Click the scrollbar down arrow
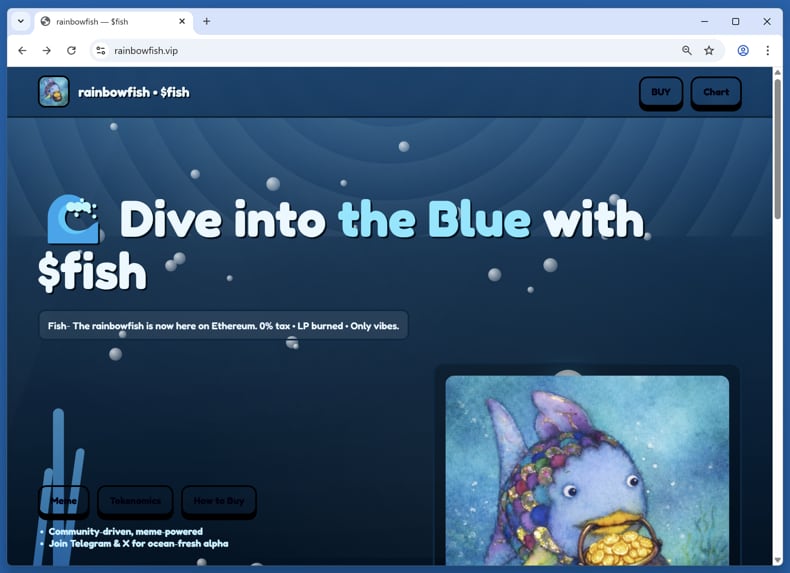 pos(777,560)
